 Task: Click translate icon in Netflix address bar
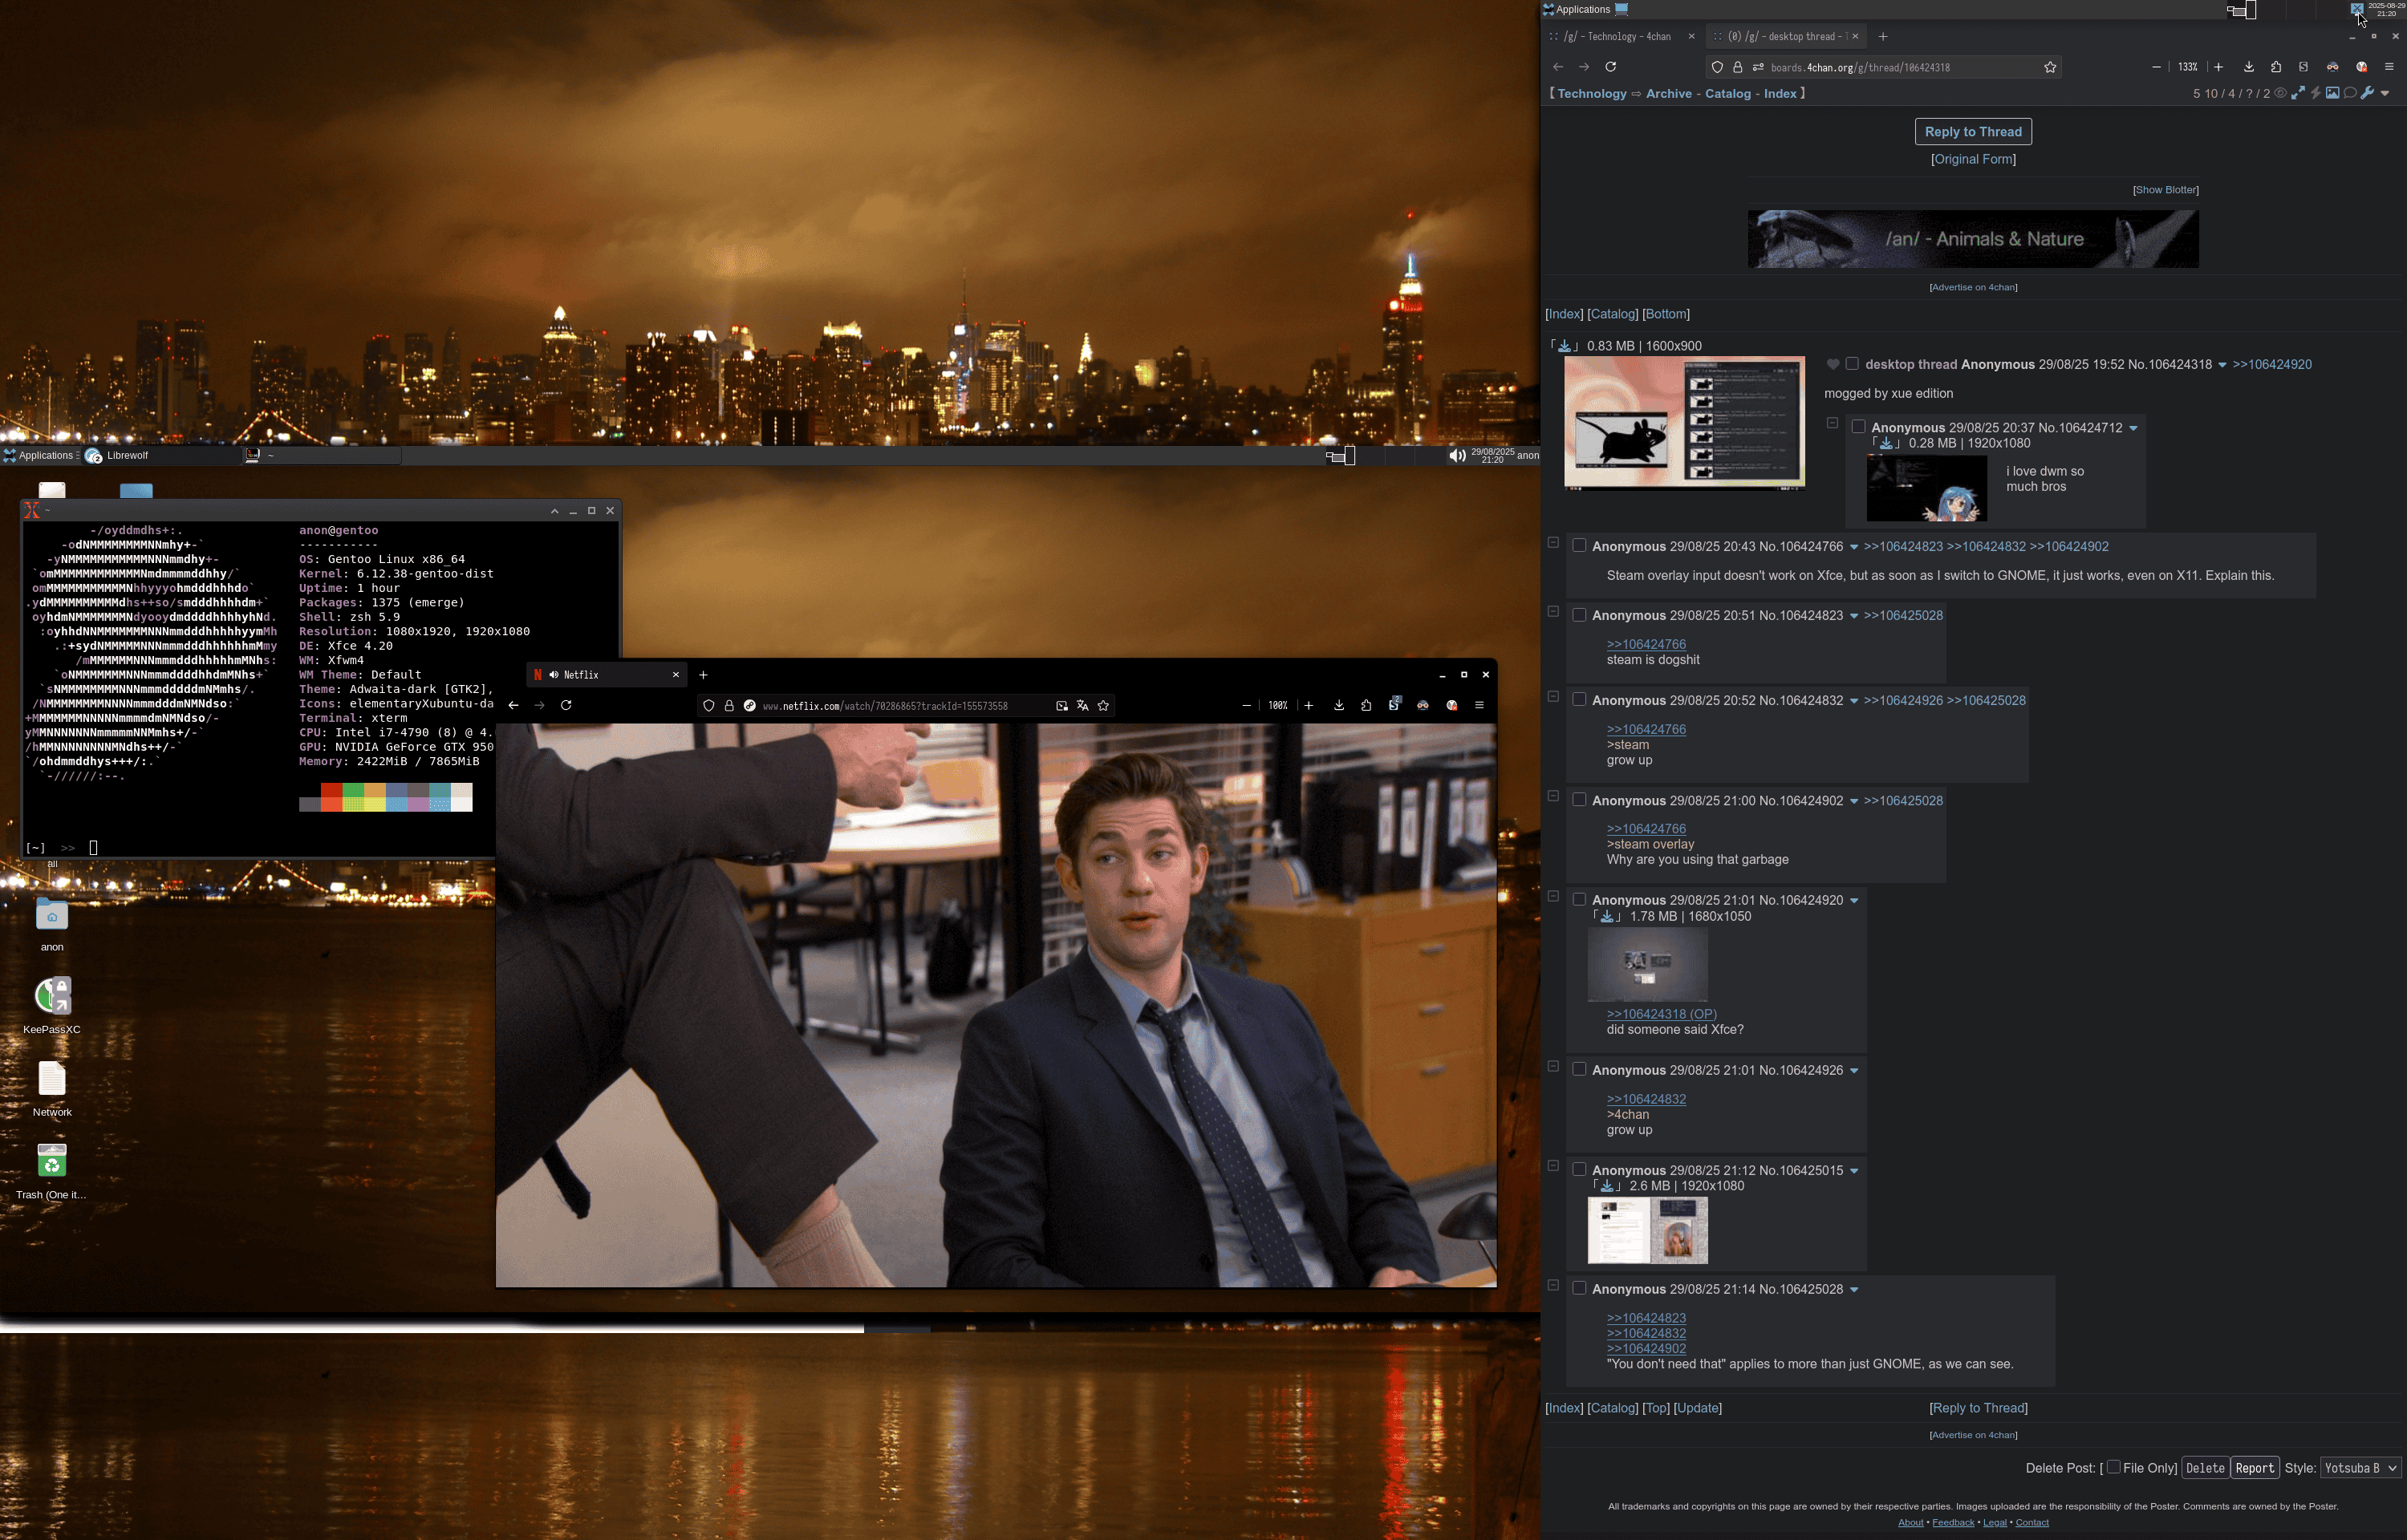tap(1082, 706)
